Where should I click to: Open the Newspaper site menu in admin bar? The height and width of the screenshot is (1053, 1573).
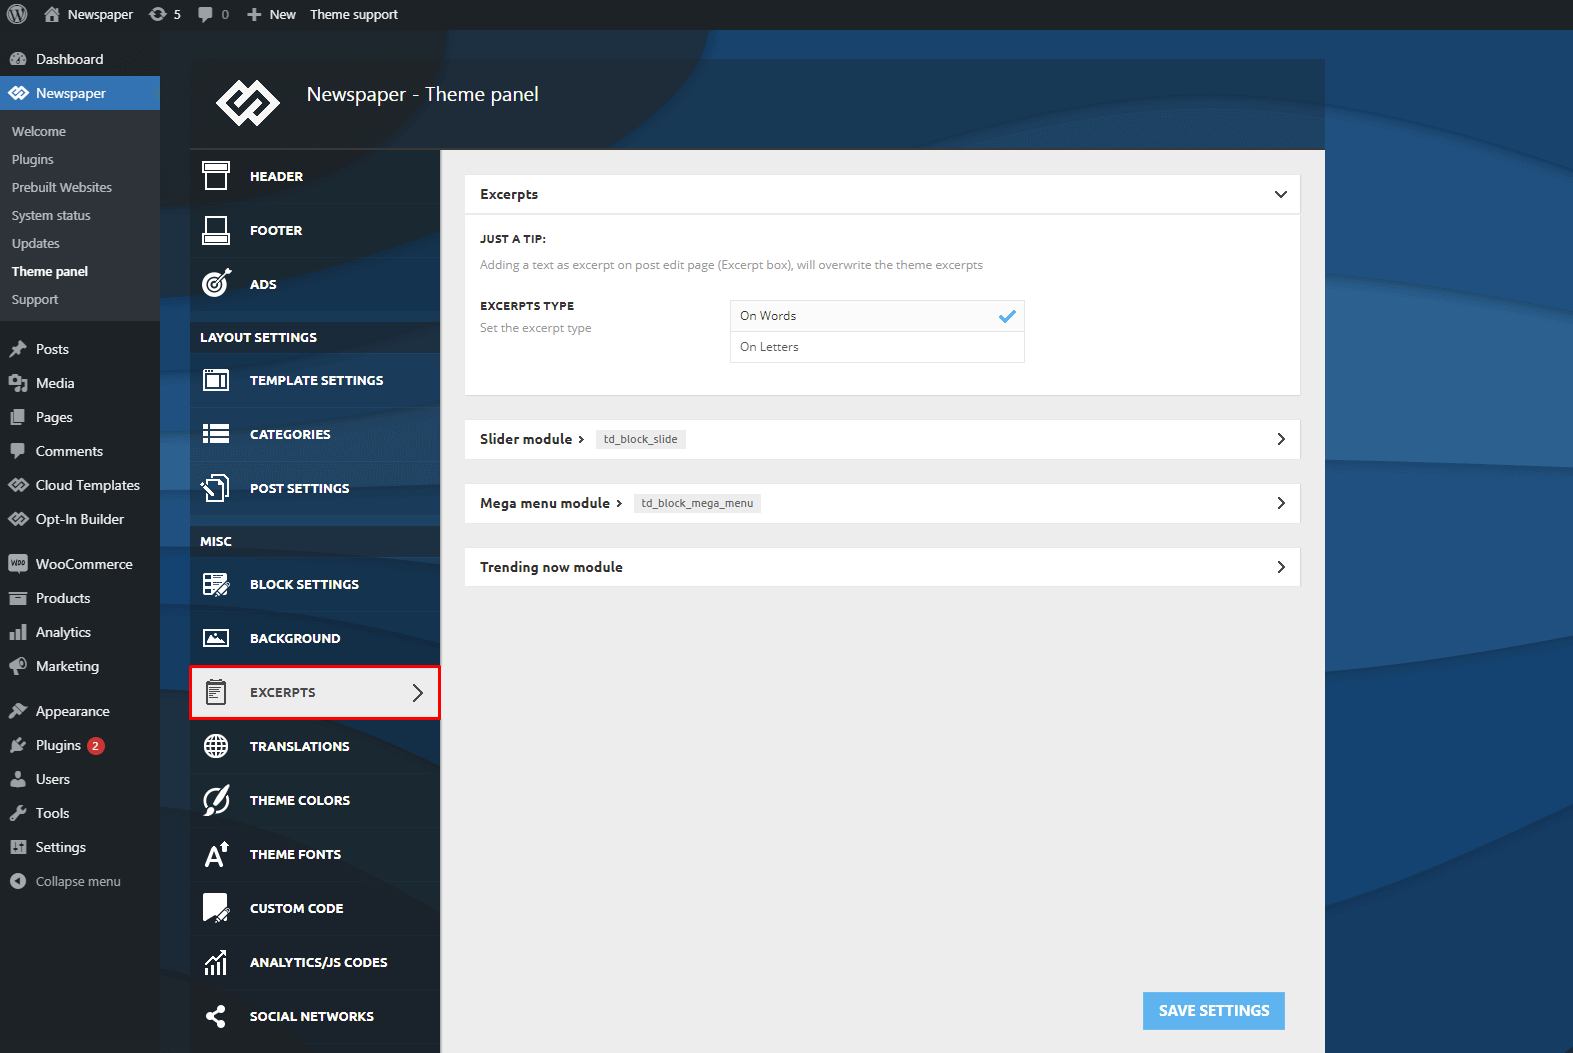(89, 14)
